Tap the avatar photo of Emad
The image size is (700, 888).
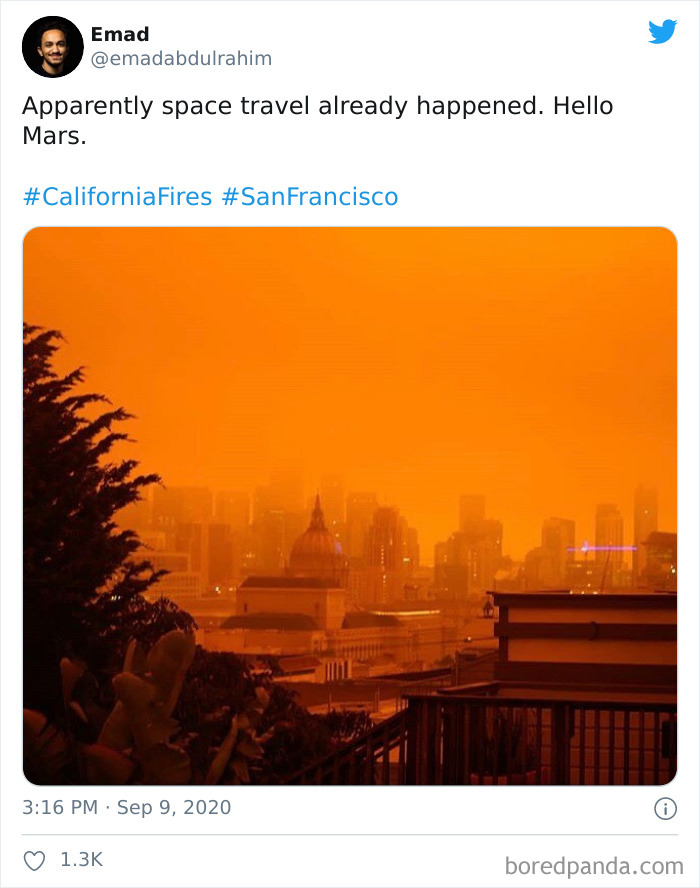coord(52,46)
